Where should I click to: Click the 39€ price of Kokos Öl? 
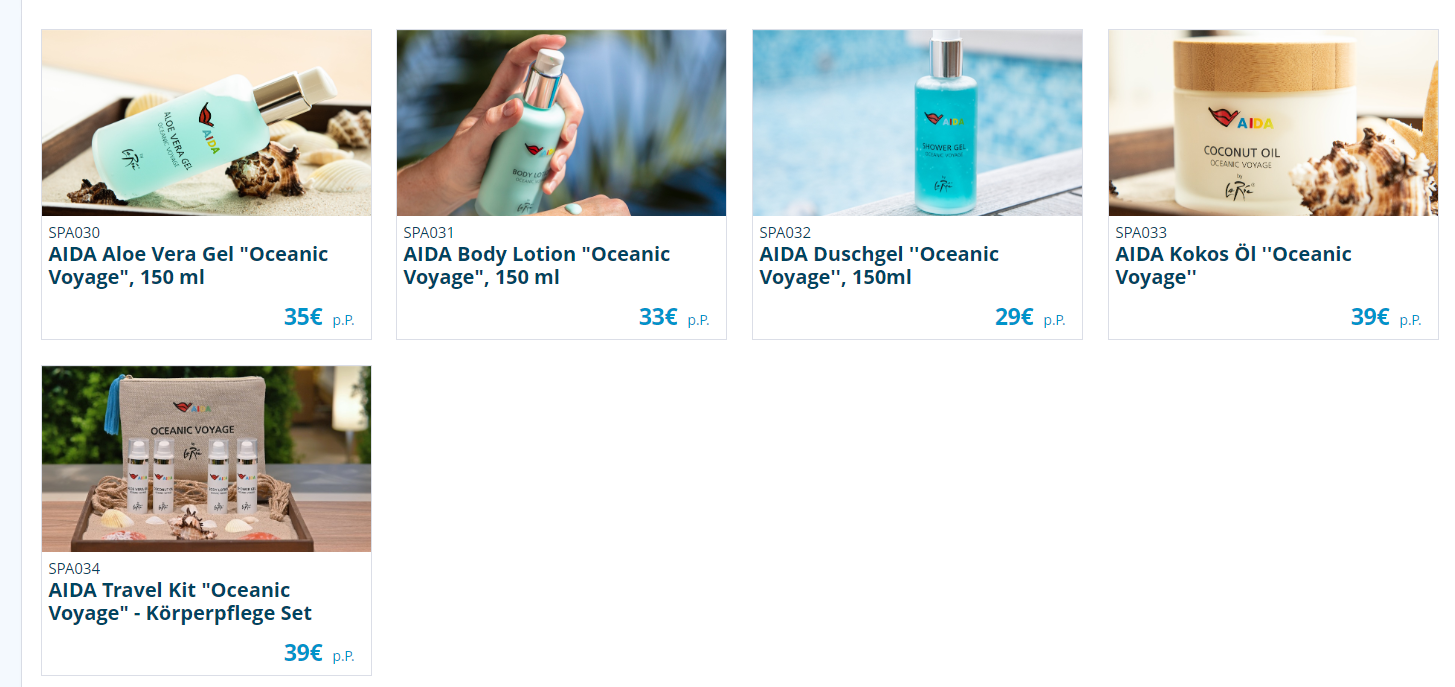[x=1370, y=317]
